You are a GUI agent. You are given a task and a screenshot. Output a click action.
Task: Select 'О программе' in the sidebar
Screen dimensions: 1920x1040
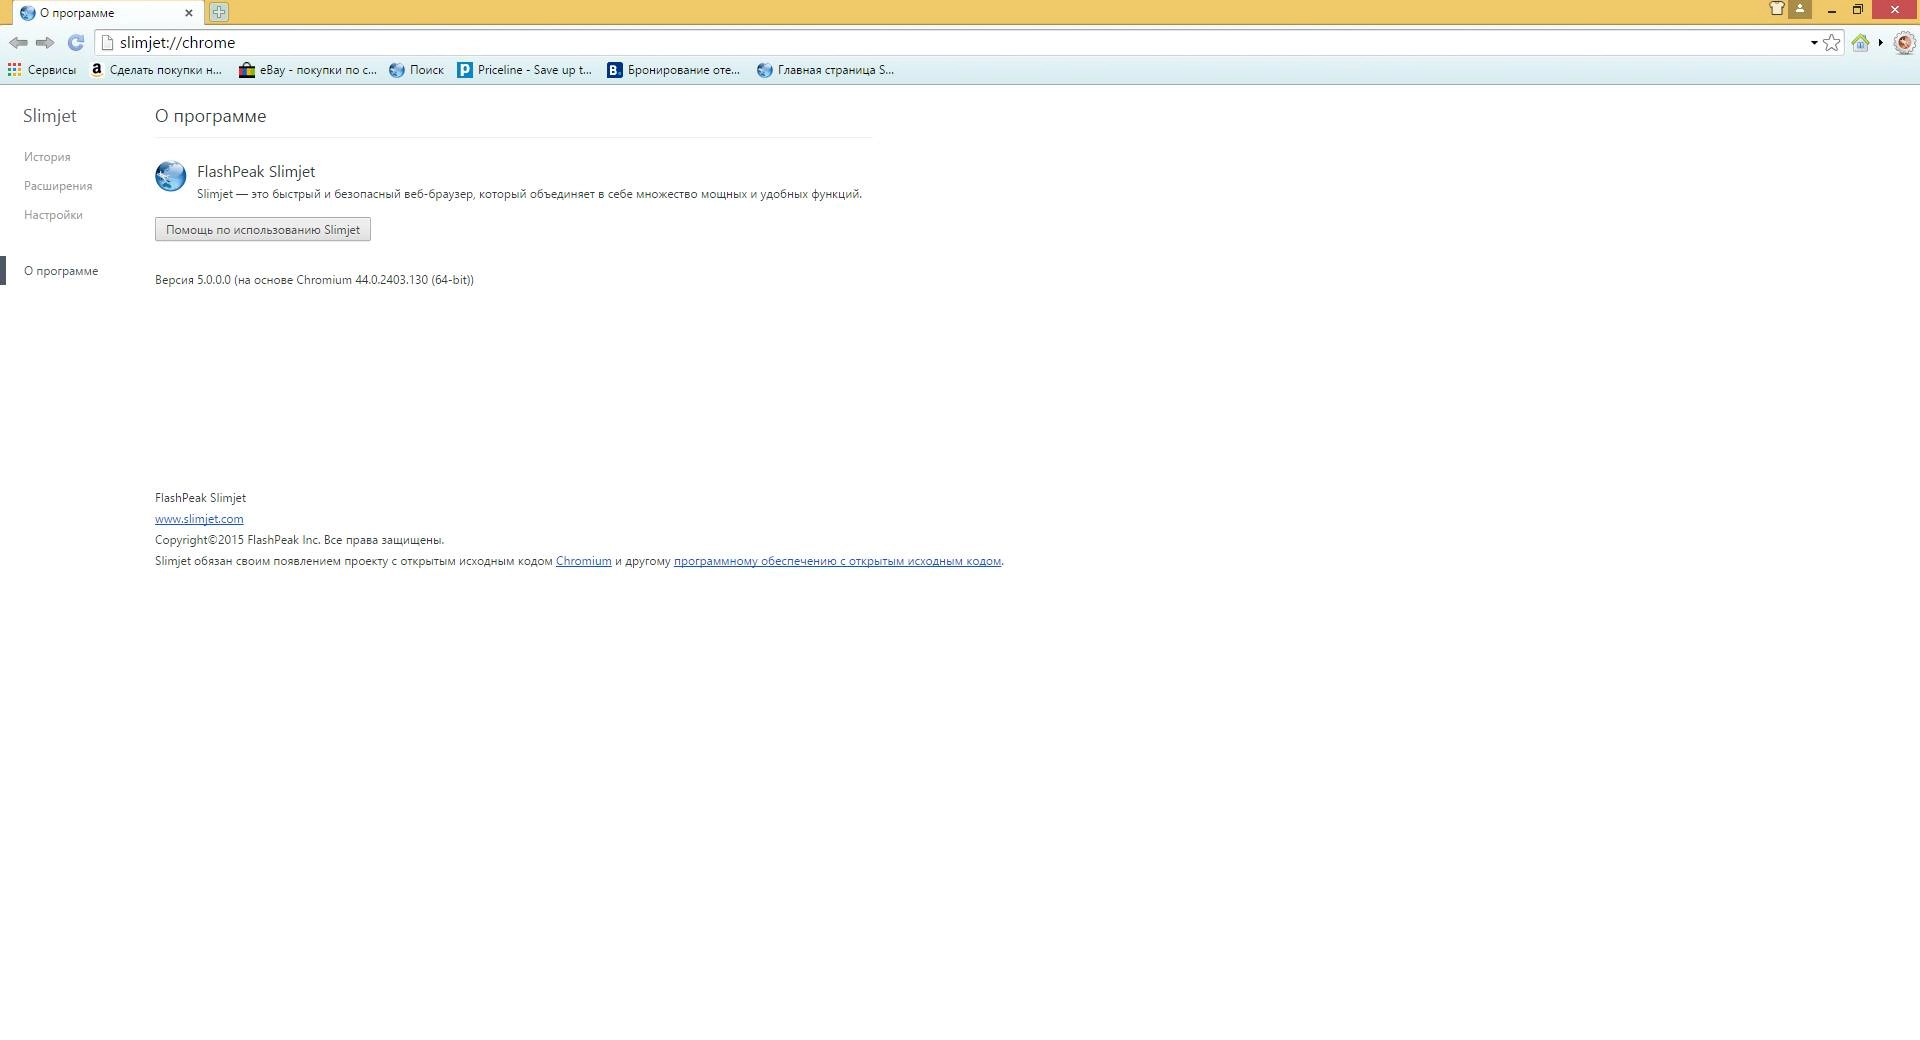(x=61, y=271)
